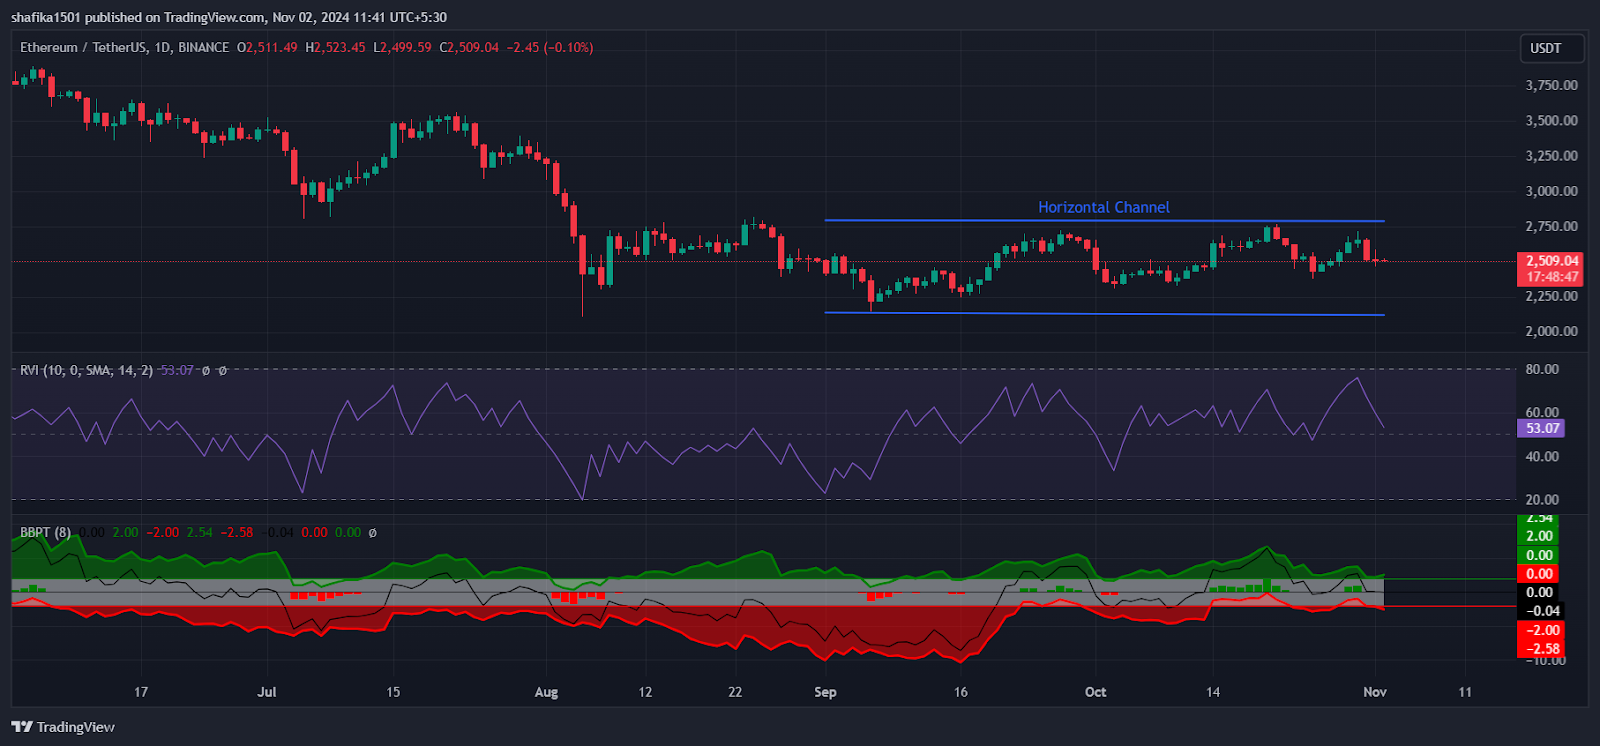Click the 80.00 RVI axis label
This screenshot has width=1600, height=746.
1542,369
